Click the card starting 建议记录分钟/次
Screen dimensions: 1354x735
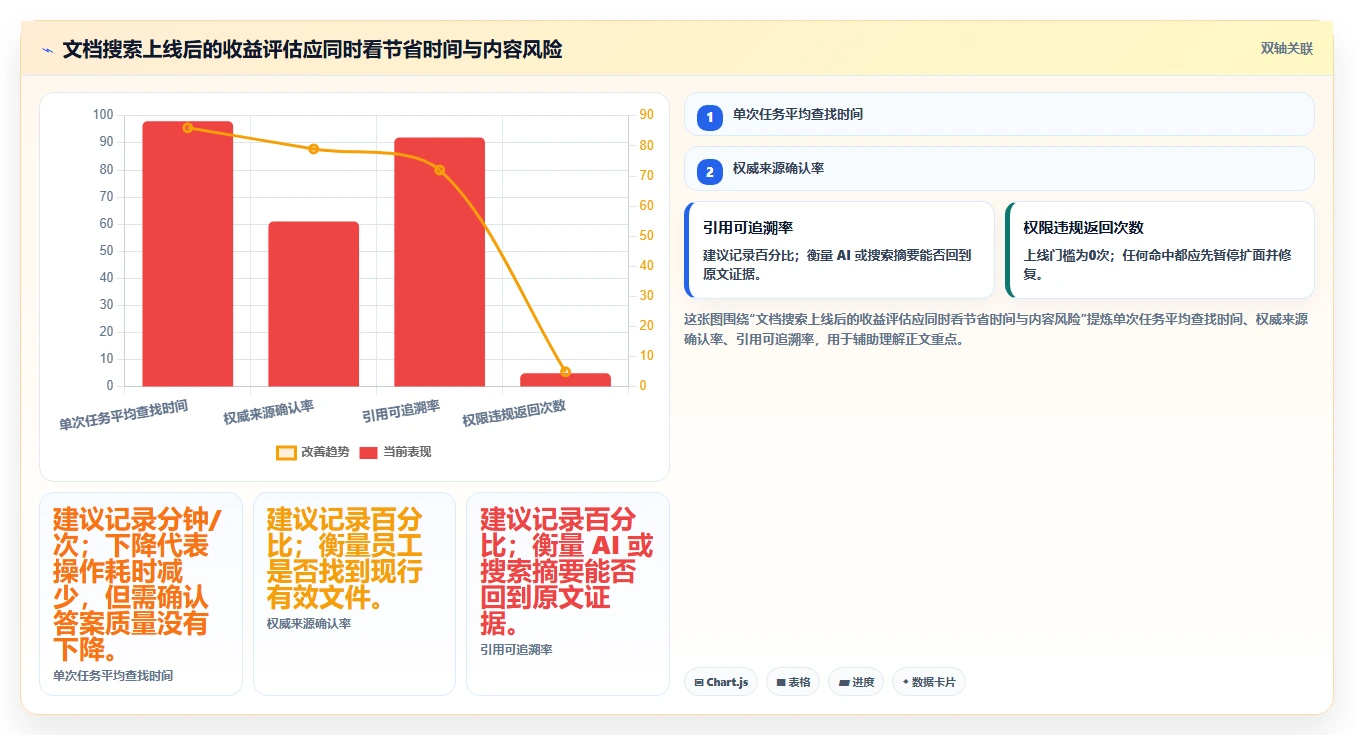[141, 594]
